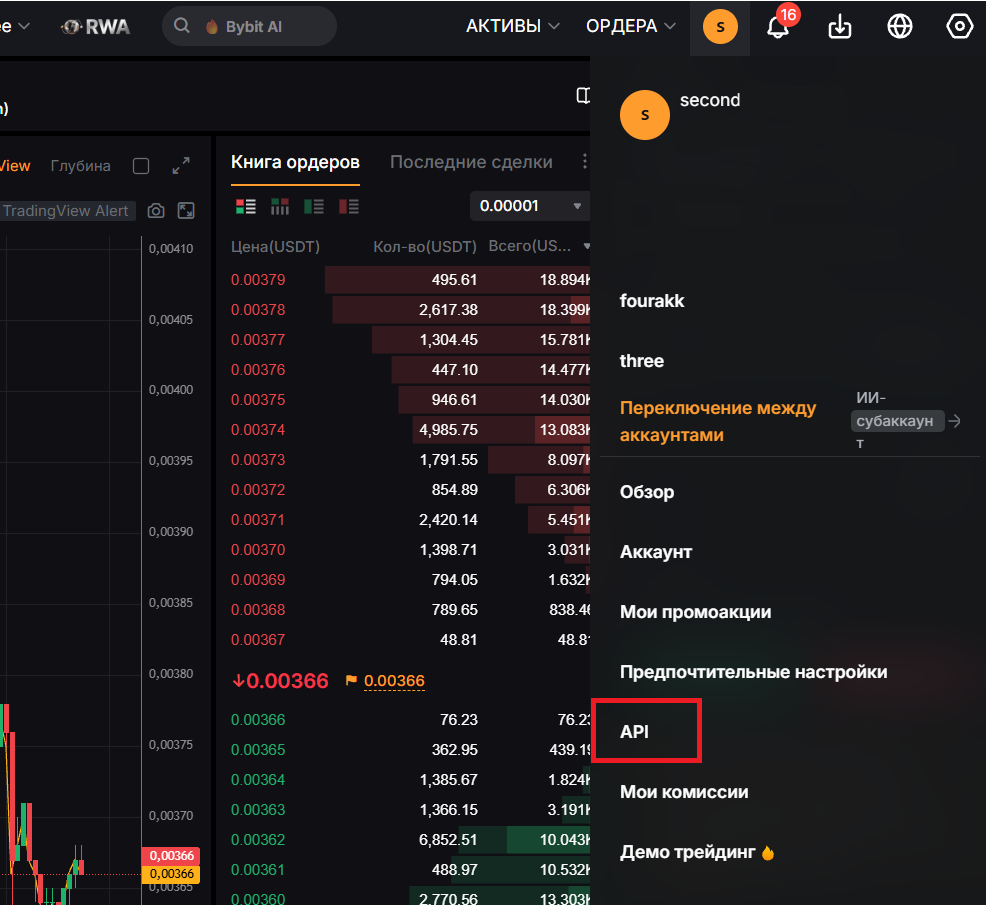Open the language globe icon
Screen dimensions: 986x905
(x=899, y=26)
